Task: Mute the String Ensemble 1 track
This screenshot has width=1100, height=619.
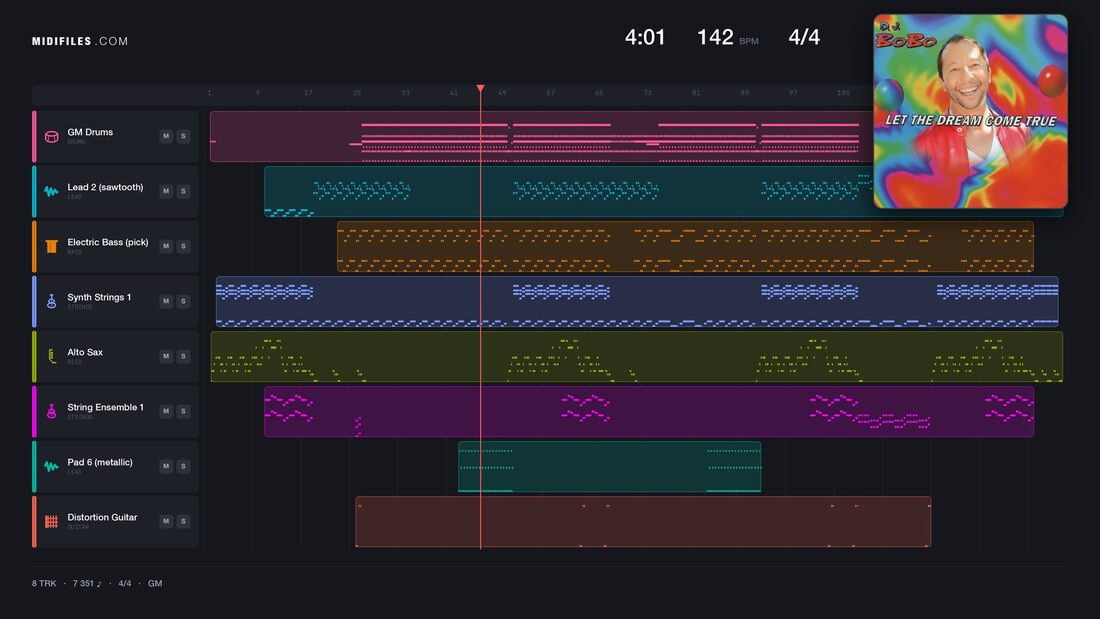Action: 166,411
